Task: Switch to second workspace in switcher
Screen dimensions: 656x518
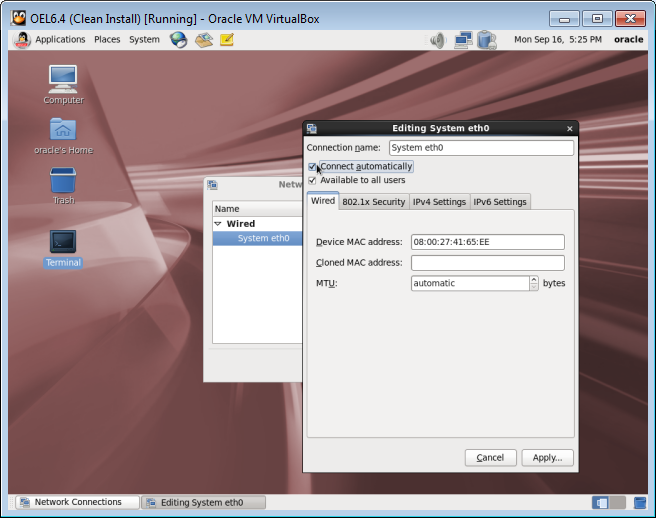Action: click(x=618, y=503)
